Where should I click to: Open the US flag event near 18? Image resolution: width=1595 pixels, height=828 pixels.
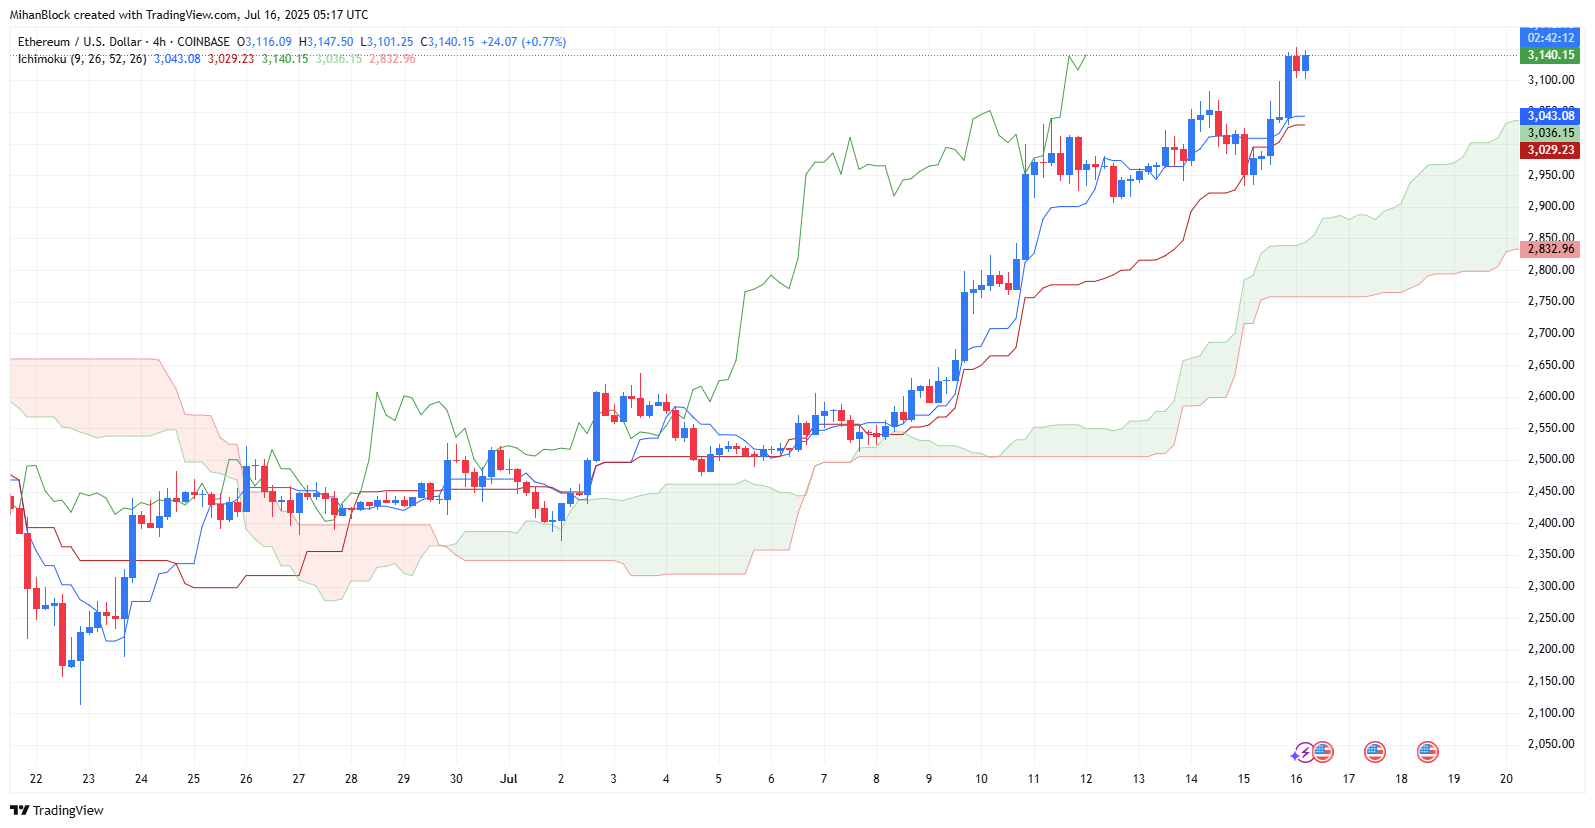[x=1428, y=751]
